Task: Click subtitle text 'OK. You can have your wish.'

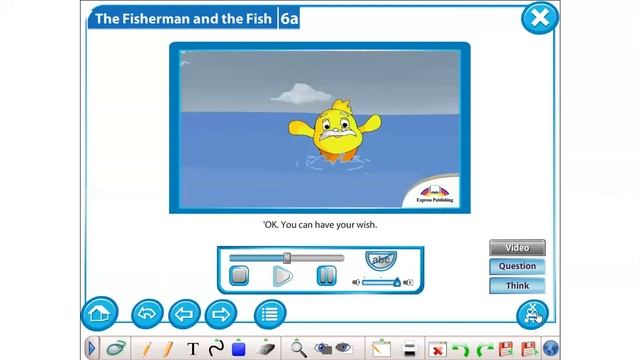Action: tap(320, 225)
